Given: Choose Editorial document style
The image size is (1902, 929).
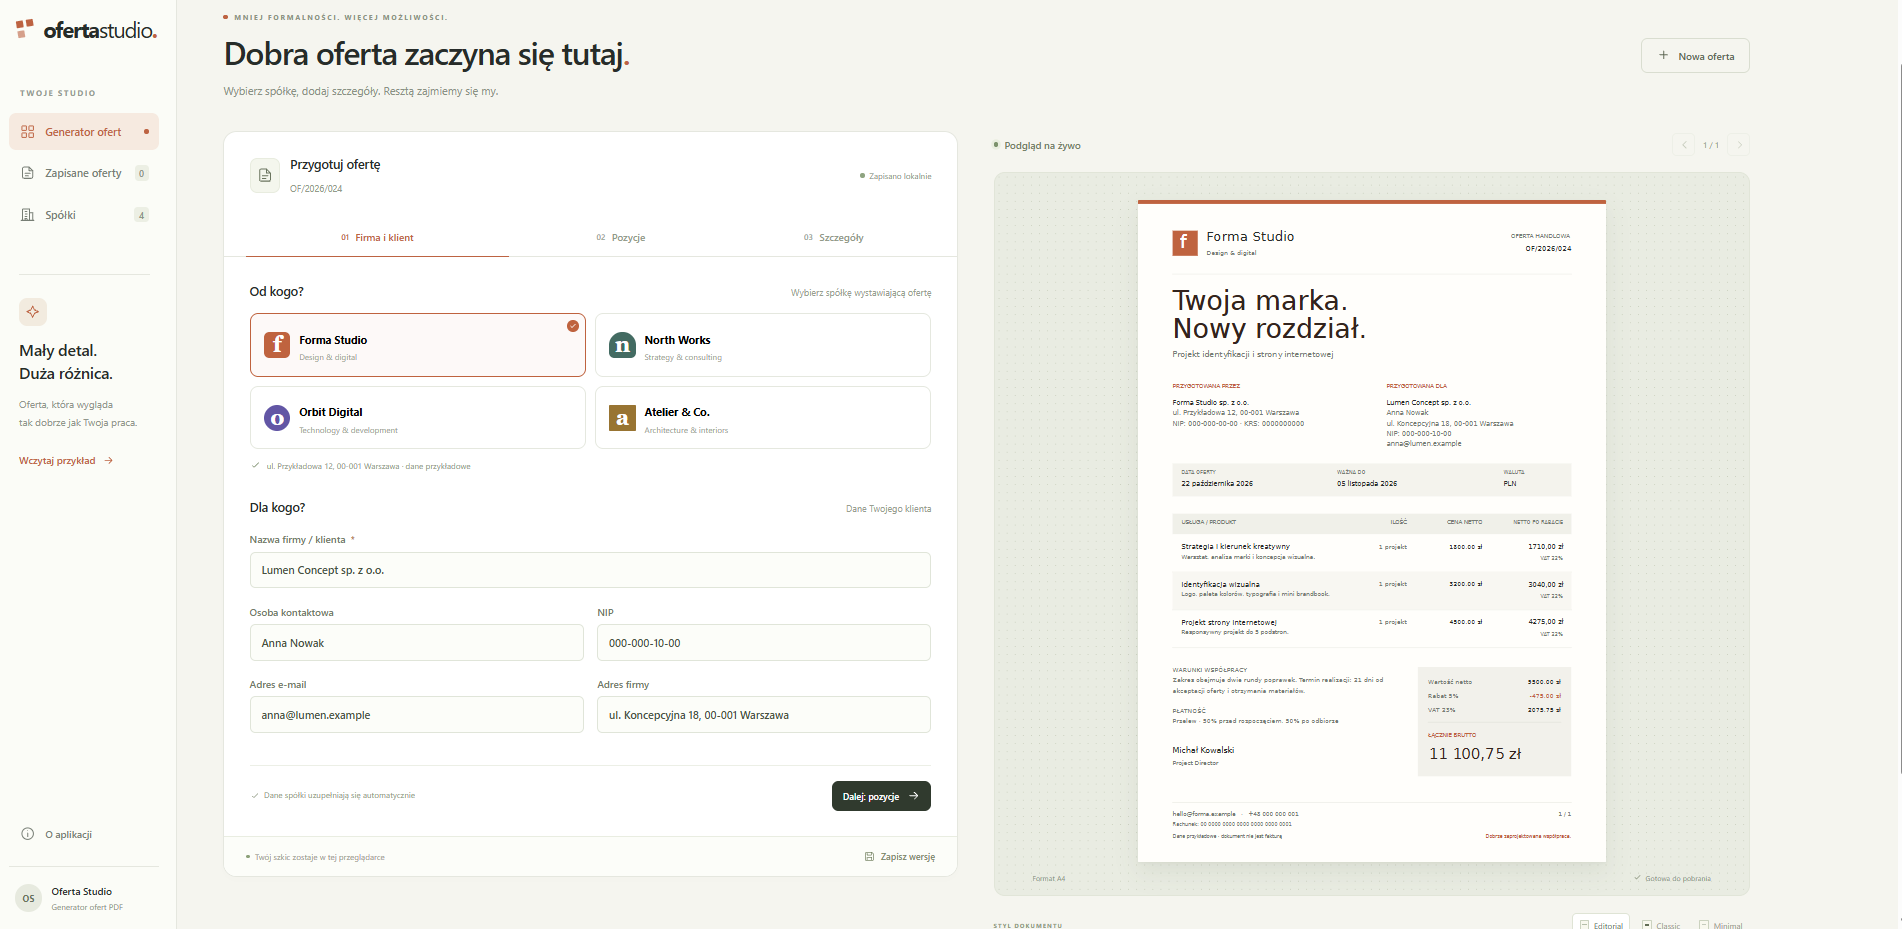Looking at the screenshot, I should [1601, 925].
